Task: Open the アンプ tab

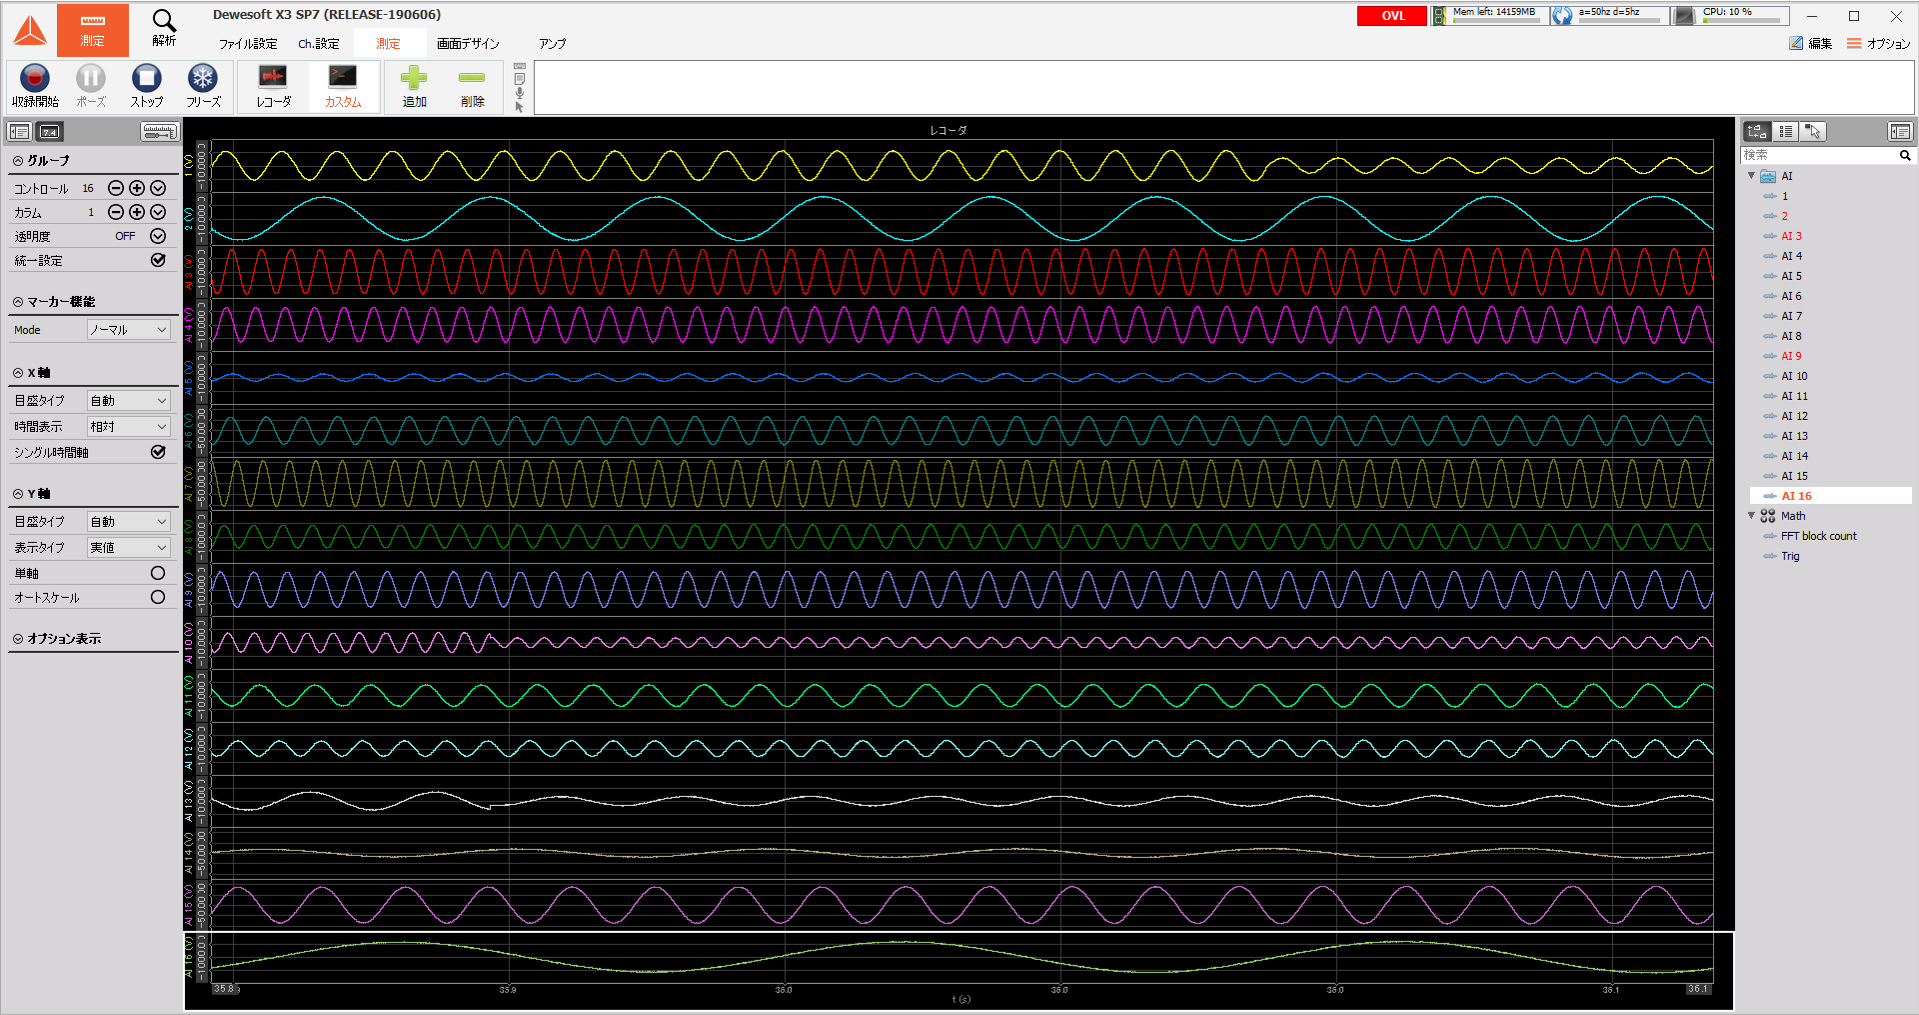Action: coord(552,44)
